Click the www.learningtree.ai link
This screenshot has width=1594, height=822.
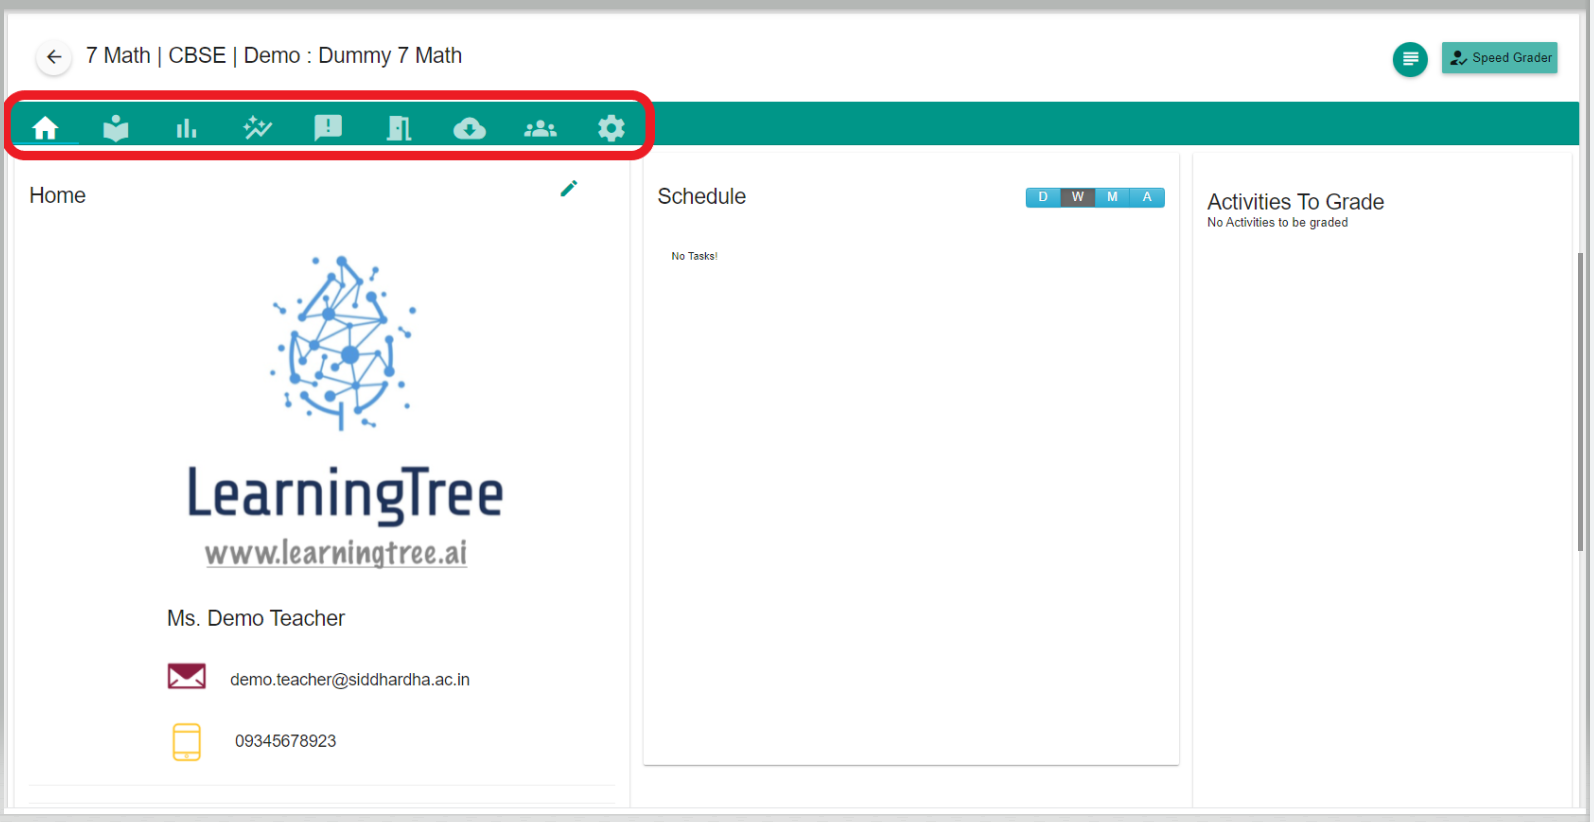(x=336, y=553)
